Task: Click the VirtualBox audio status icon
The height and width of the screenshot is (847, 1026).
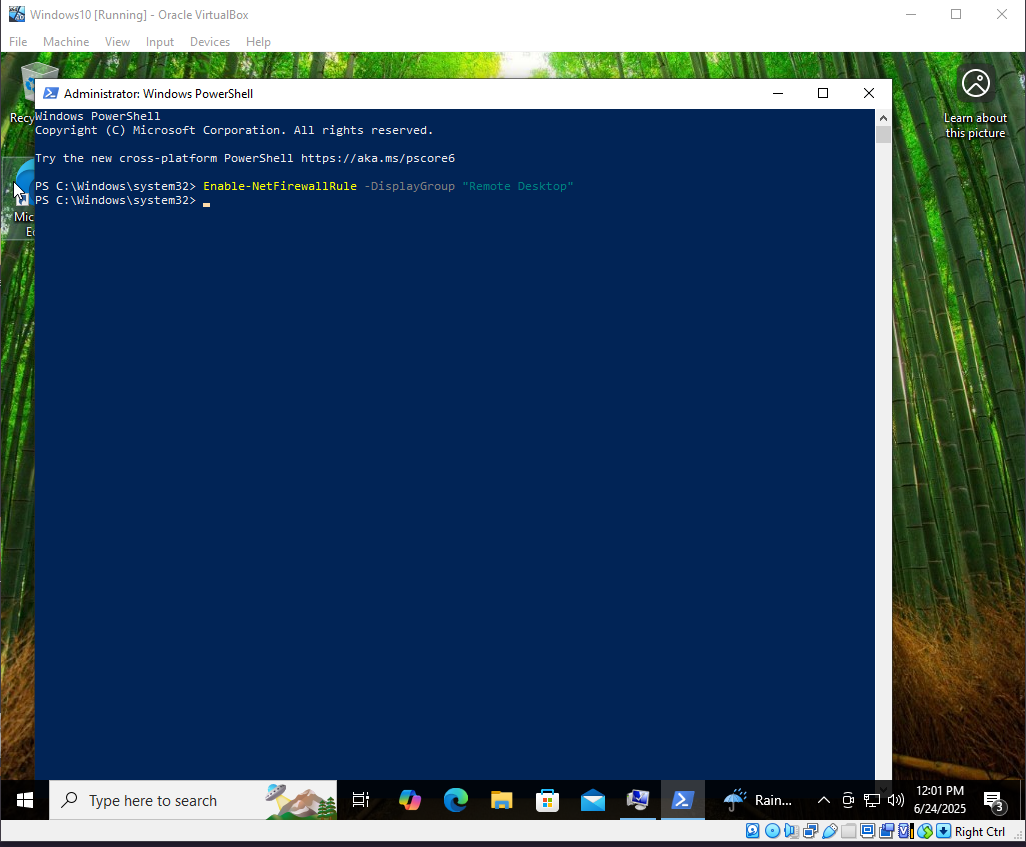Action: tap(791, 831)
